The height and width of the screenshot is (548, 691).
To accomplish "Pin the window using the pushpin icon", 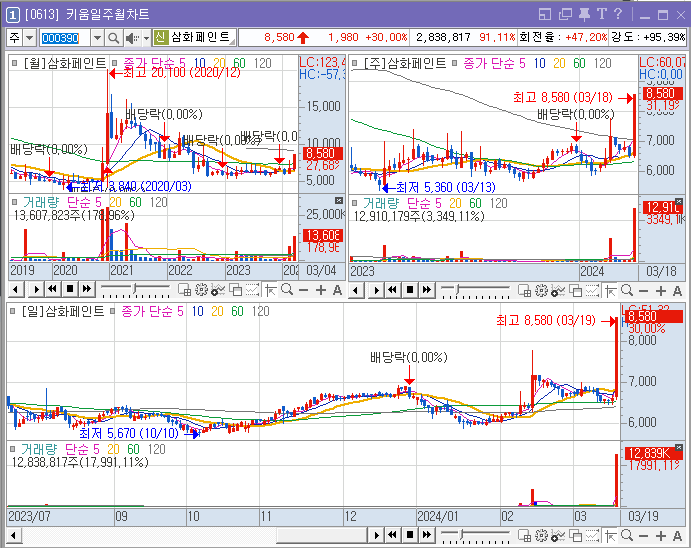I will coord(584,15).
